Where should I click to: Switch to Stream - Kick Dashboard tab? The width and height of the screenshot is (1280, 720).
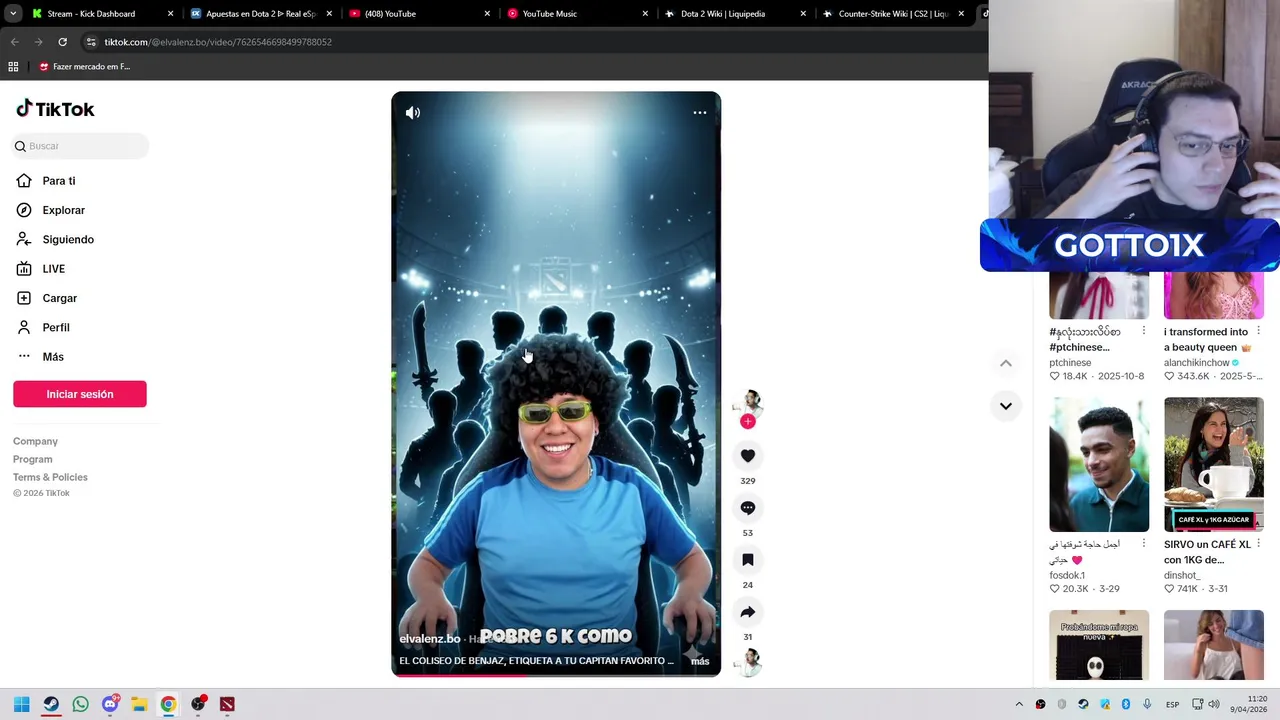(x=100, y=14)
